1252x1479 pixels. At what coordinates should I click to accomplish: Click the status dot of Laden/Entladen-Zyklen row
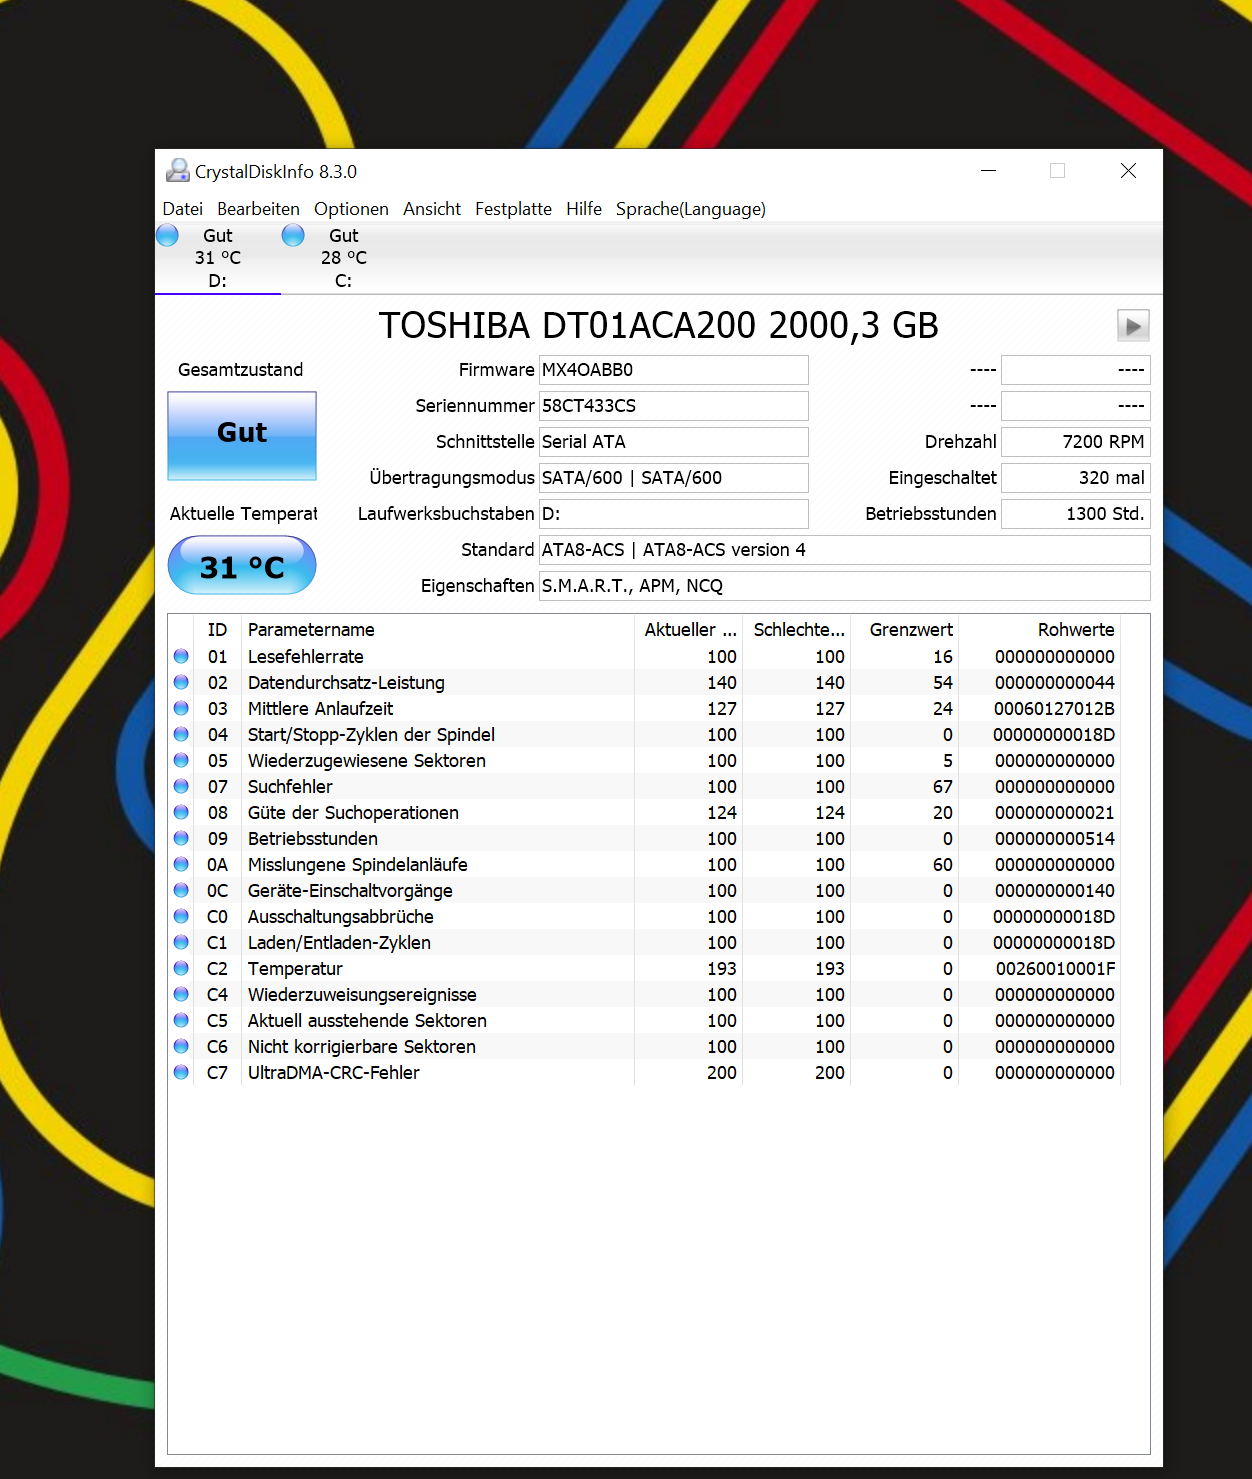[181, 942]
